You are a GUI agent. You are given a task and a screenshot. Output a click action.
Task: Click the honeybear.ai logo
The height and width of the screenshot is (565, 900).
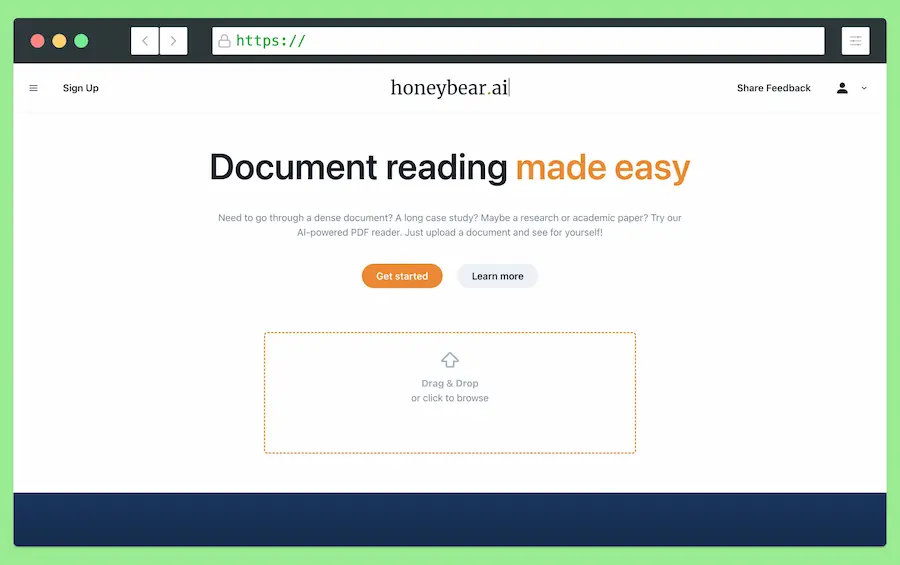[449, 88]
